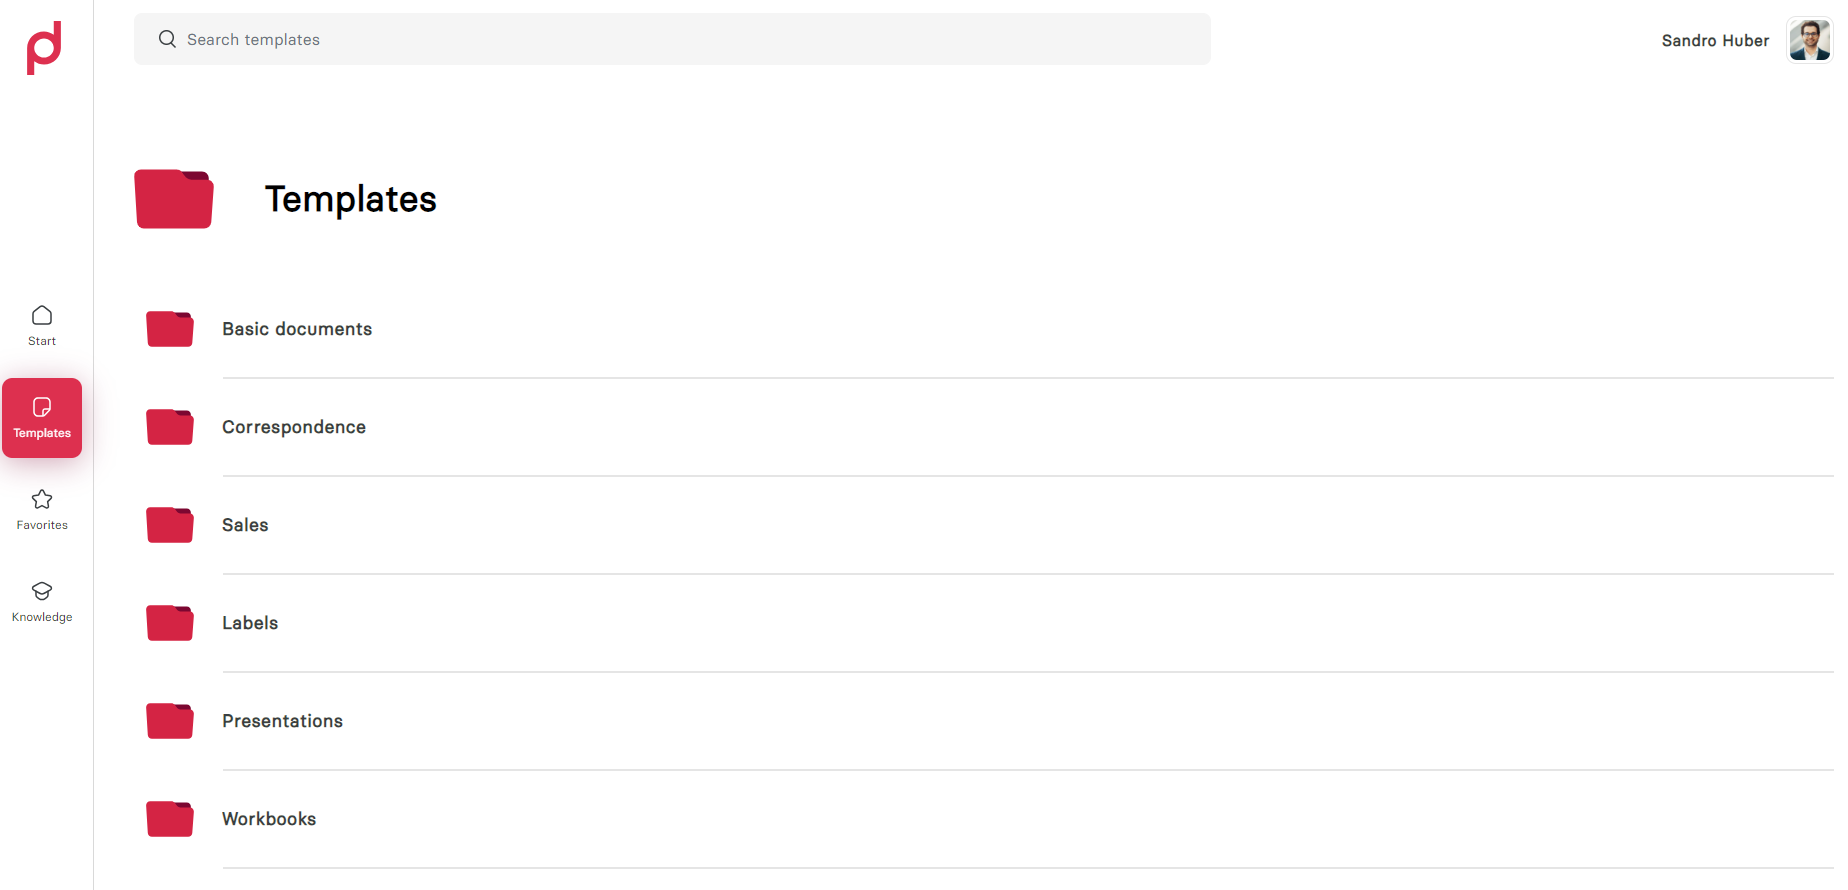
Task: Click the search magnifier icon
Action: pyautogui.click(x=167, y=39)
